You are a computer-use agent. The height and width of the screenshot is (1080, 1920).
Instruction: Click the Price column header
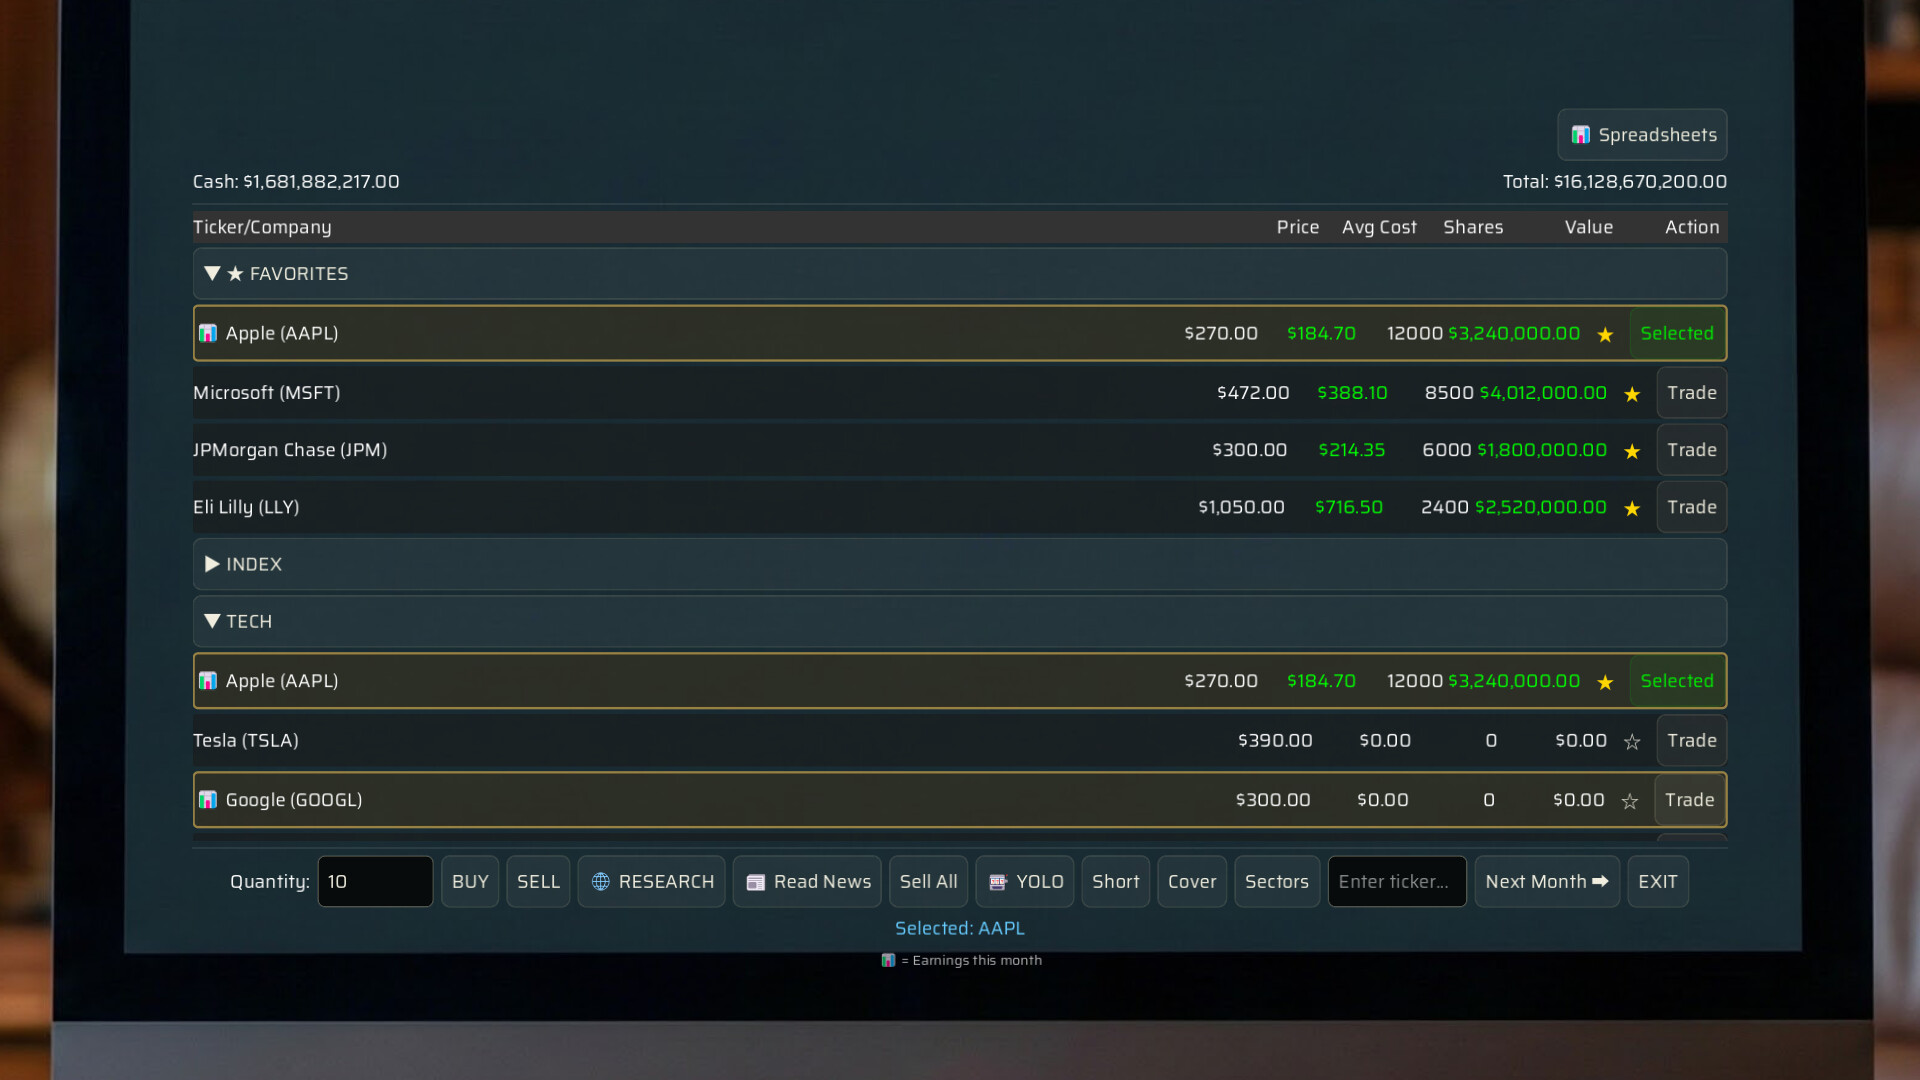1298,227
